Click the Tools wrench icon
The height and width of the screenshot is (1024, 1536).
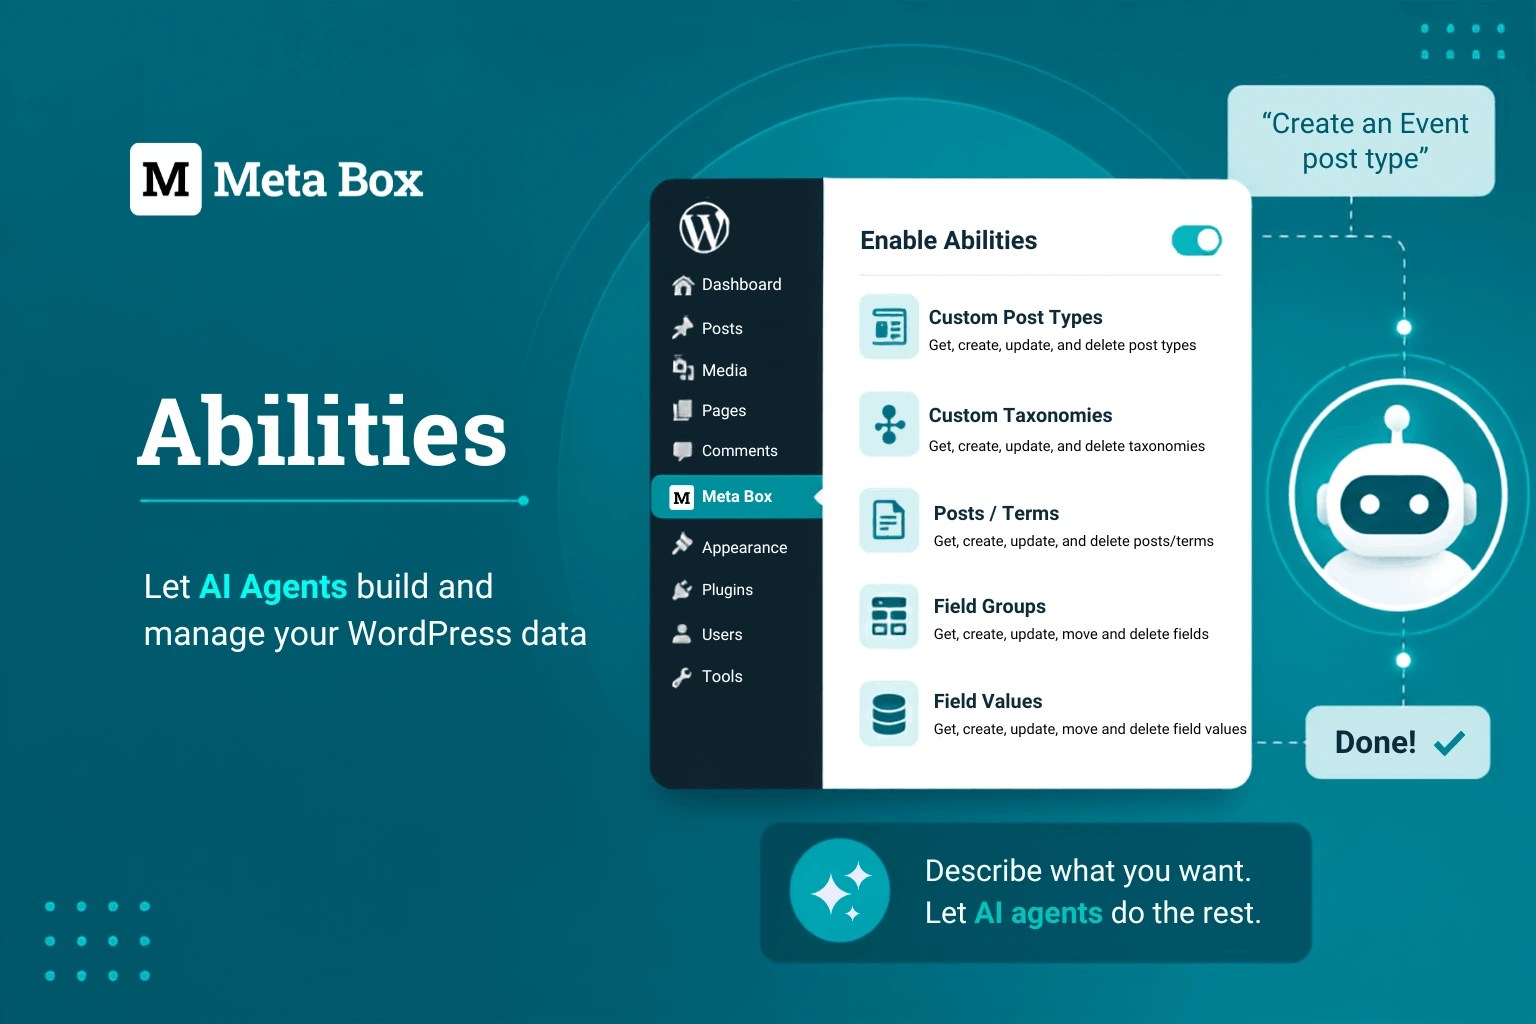coord(682,677)
